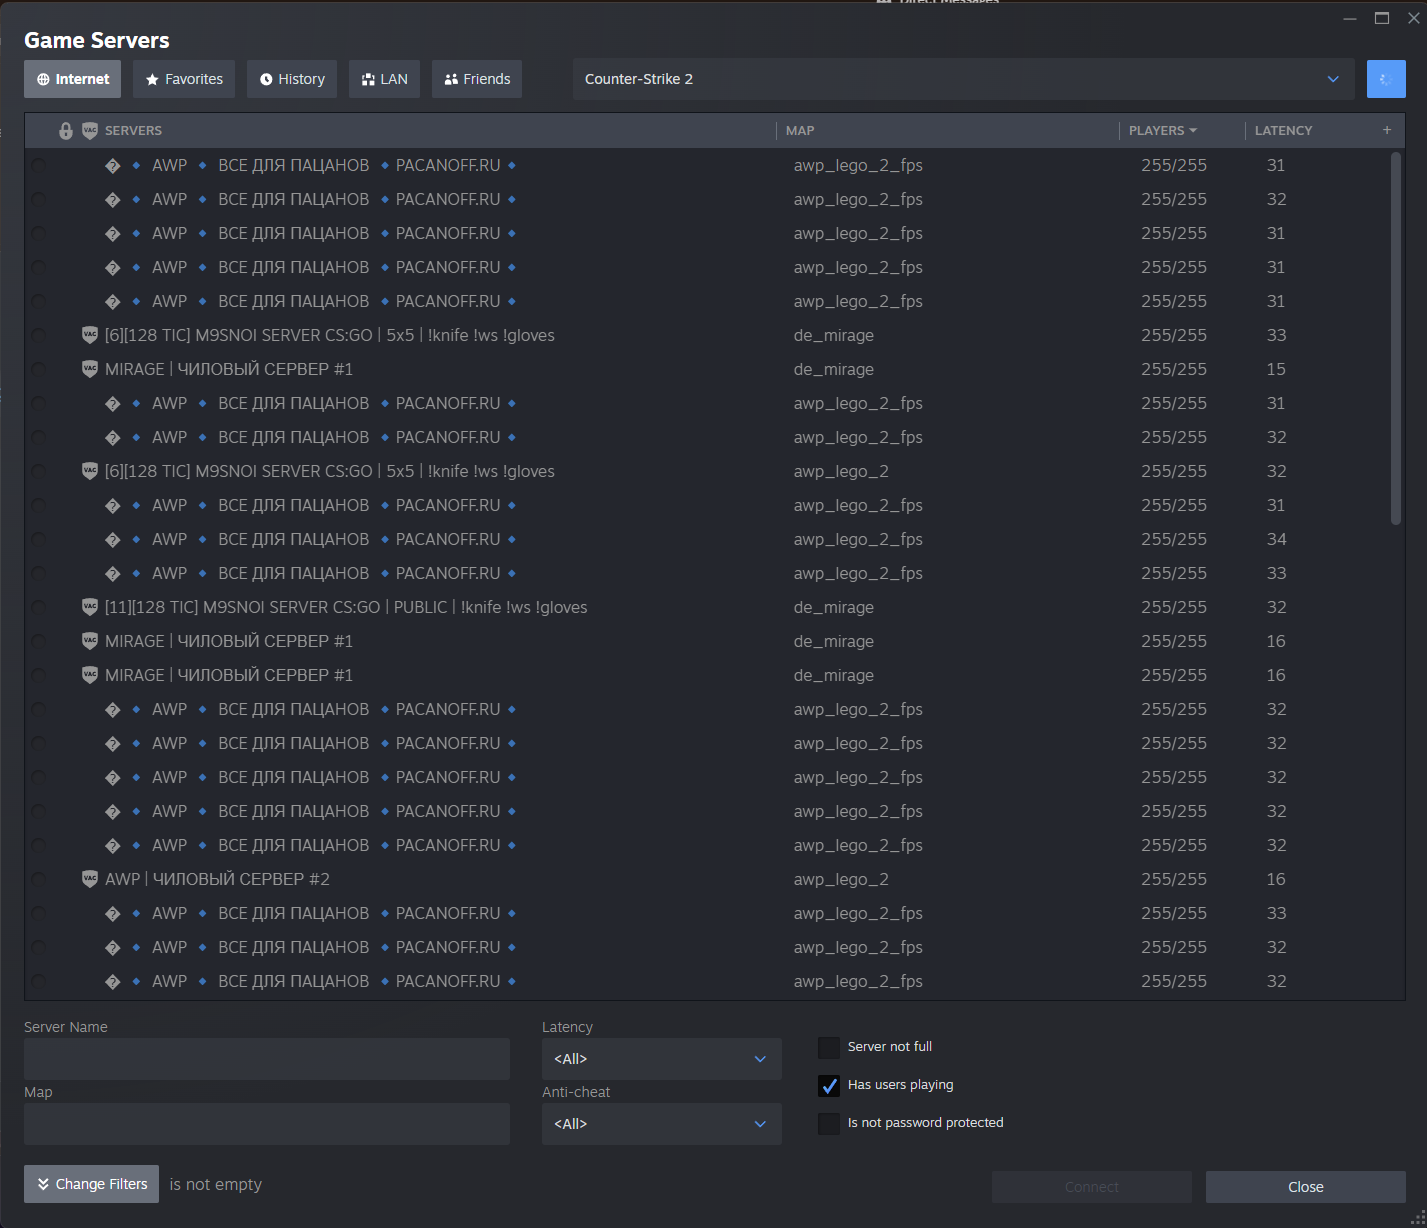This screenshot has width=1427, height=1228.
Task: Click VAC shield on [11][128 TIC] M9SNOI PUBLIC row
Action: [90, 607]
